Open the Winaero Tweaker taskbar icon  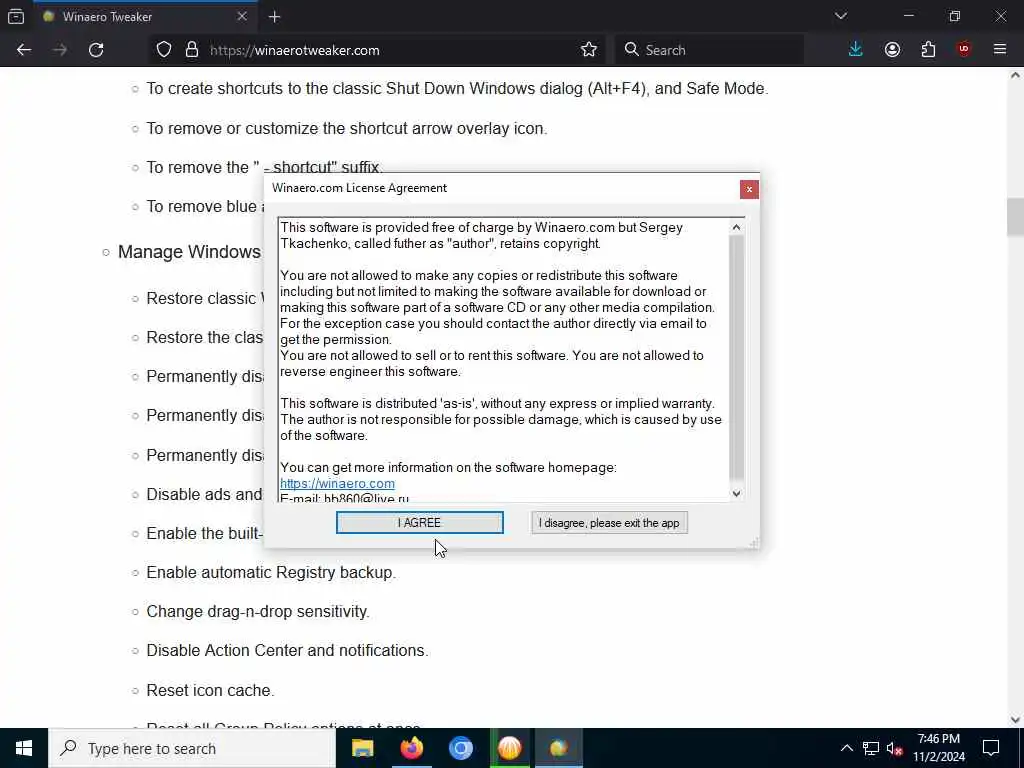coord(558,748)
